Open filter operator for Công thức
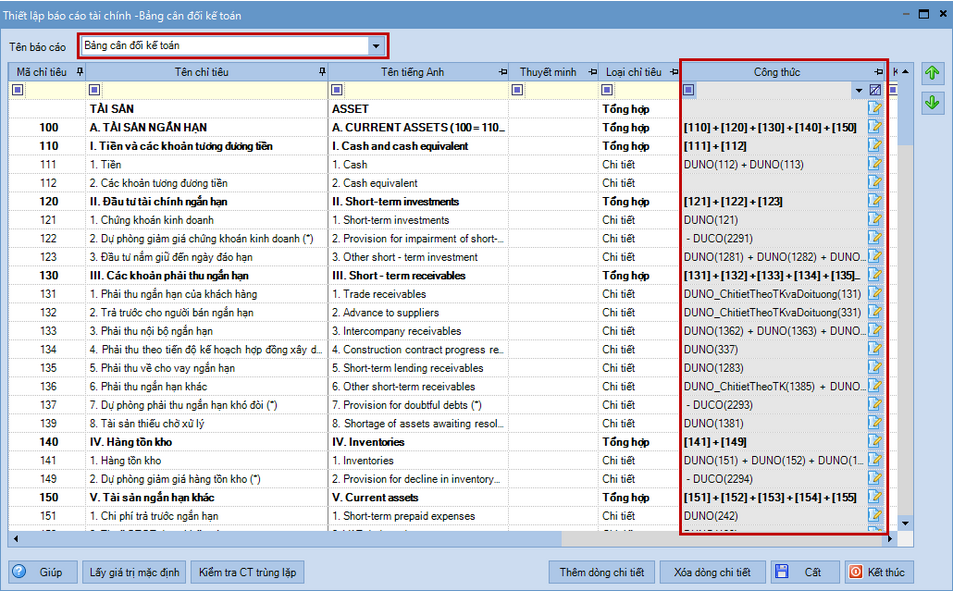This screenshot has height=594, width=954. point(688,90)
